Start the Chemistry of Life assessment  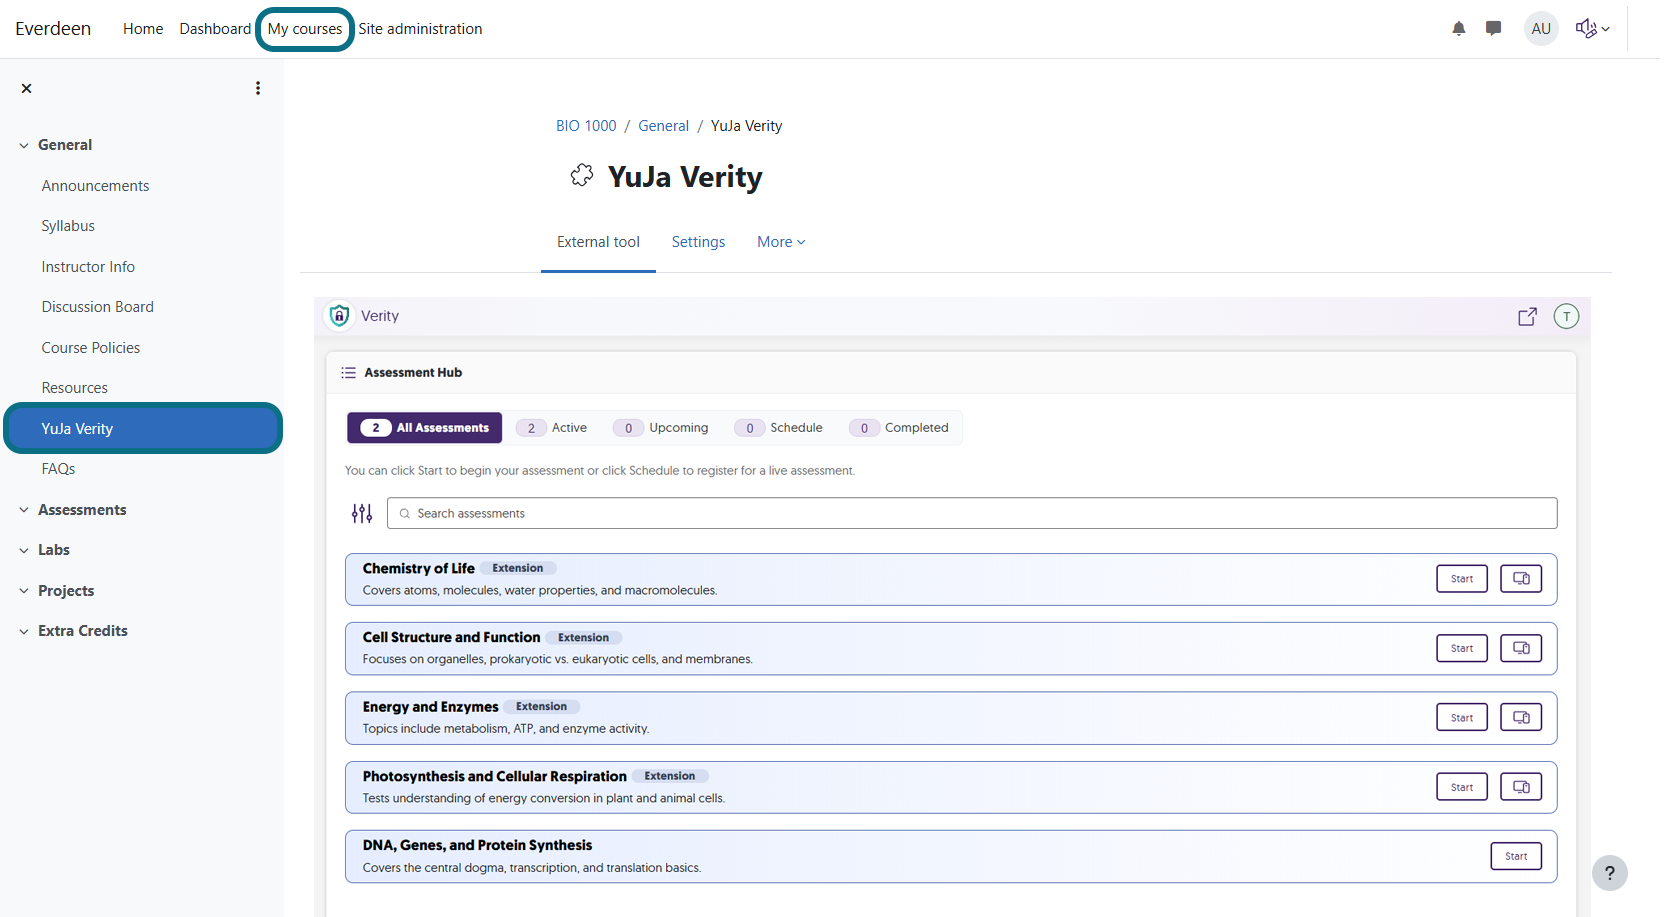tap(1462, 579)
